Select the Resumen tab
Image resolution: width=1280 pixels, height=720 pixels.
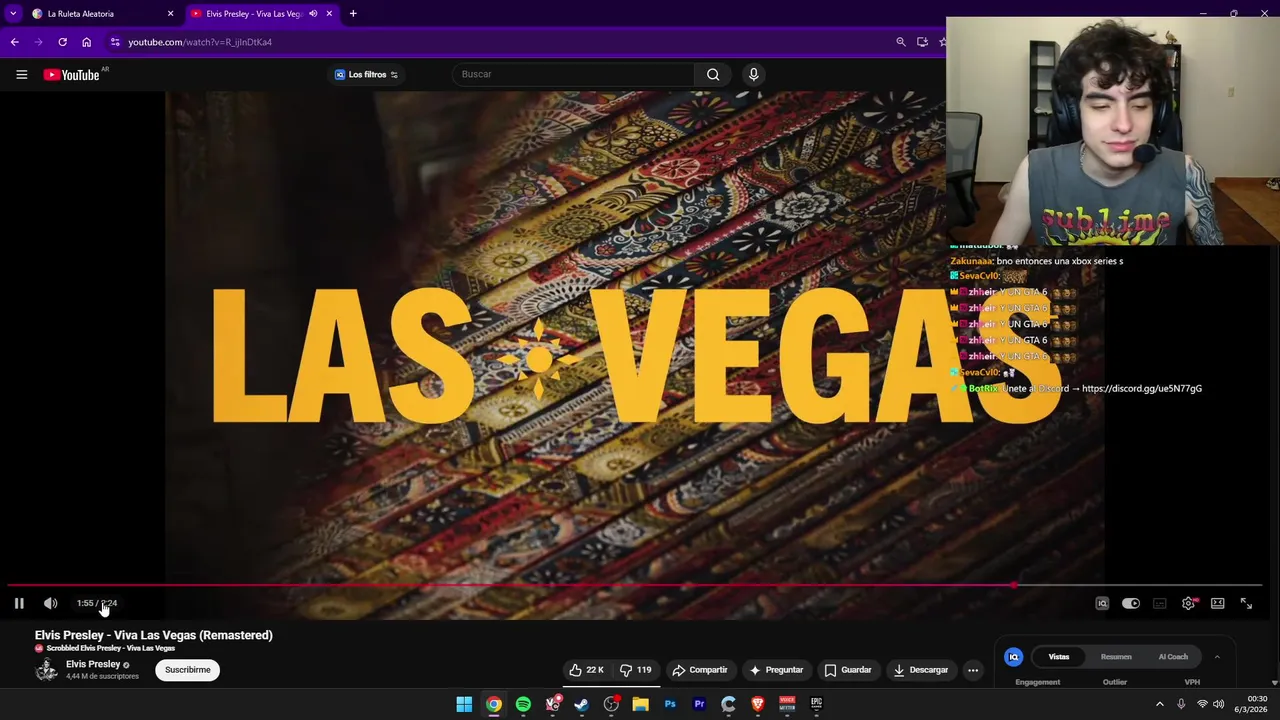pyautogui.click(x=1116, y=657)
